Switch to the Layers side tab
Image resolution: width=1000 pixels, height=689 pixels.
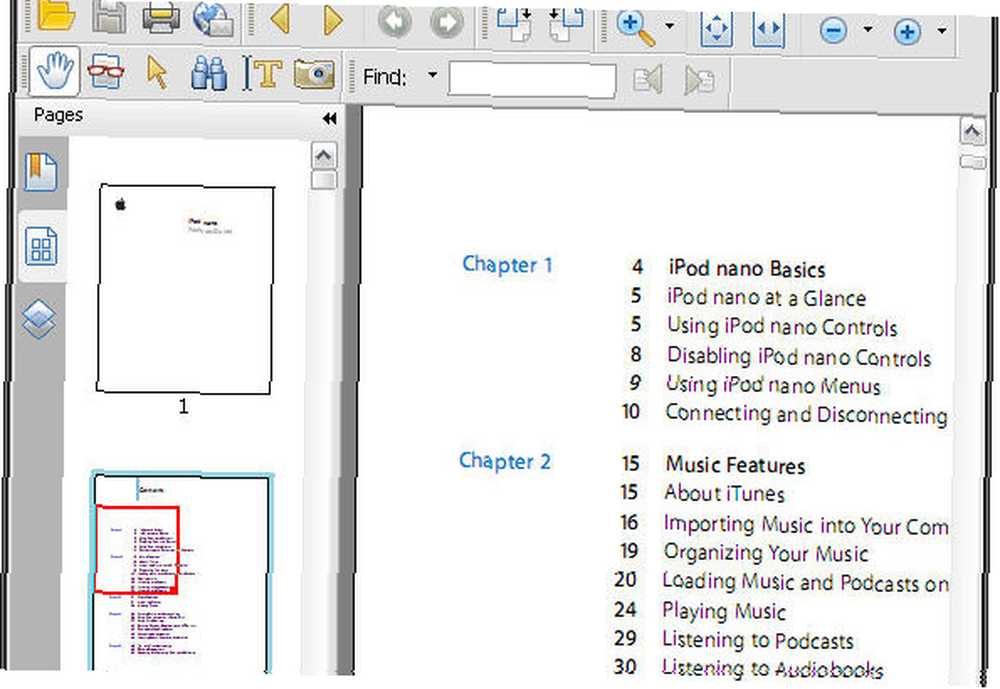pos(39,318)
